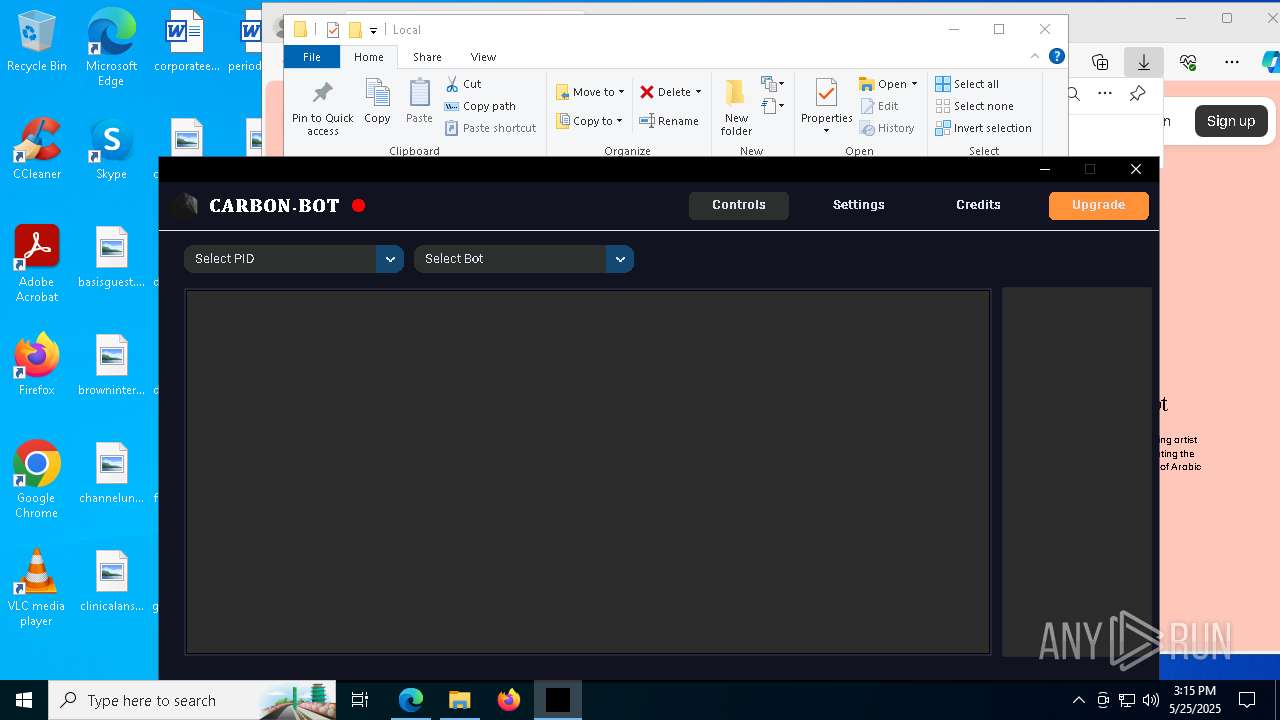Open the Copy to dropdown
Screen dimensions: 1280x720
coord(589,121)
